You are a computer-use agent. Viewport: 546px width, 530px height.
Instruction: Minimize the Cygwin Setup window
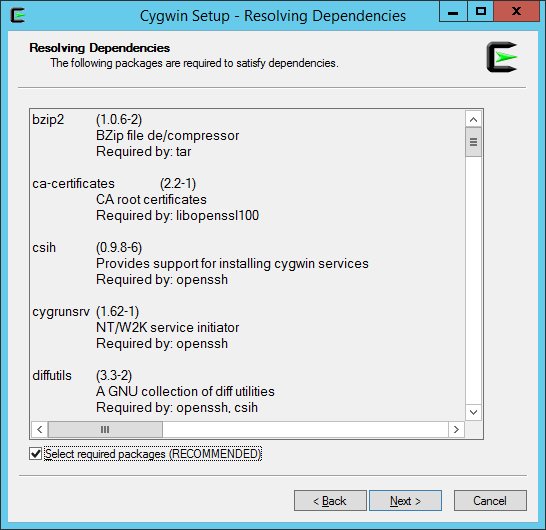[x=453, y=11]
